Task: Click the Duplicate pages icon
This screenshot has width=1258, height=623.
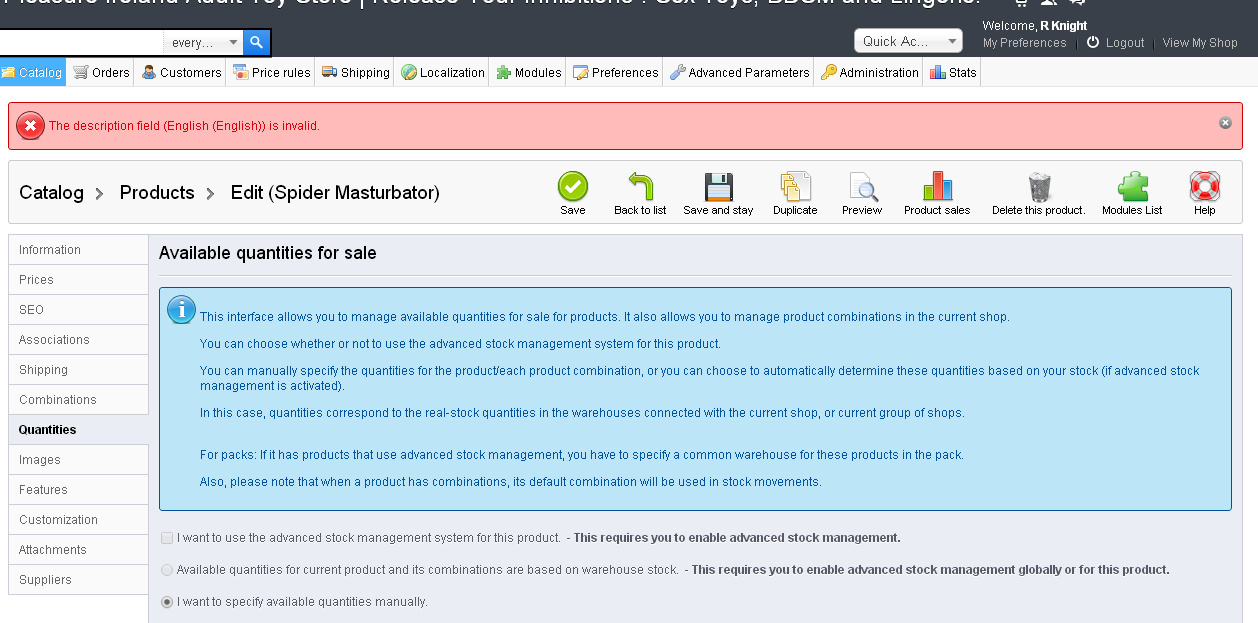Action: [795, 186]
